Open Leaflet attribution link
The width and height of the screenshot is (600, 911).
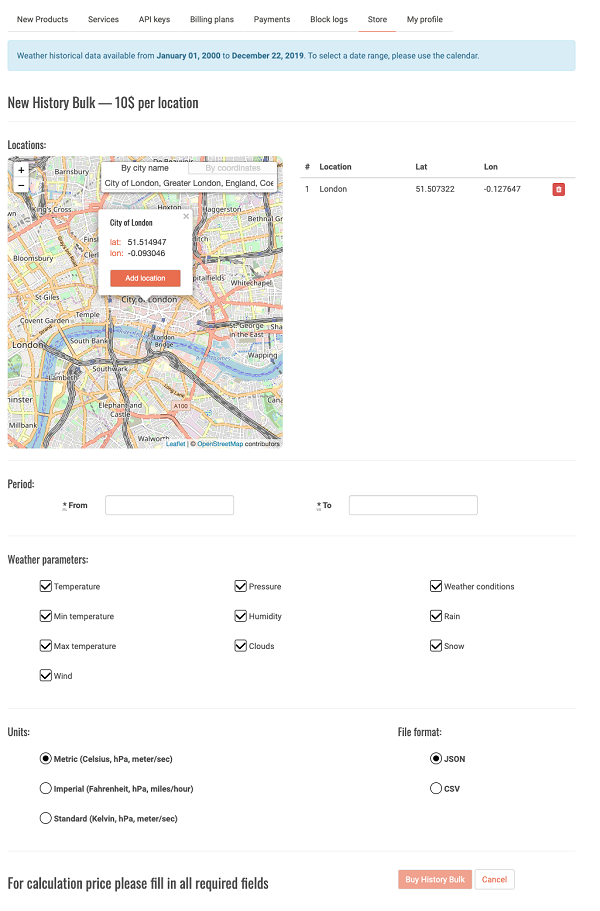[175, 444]
